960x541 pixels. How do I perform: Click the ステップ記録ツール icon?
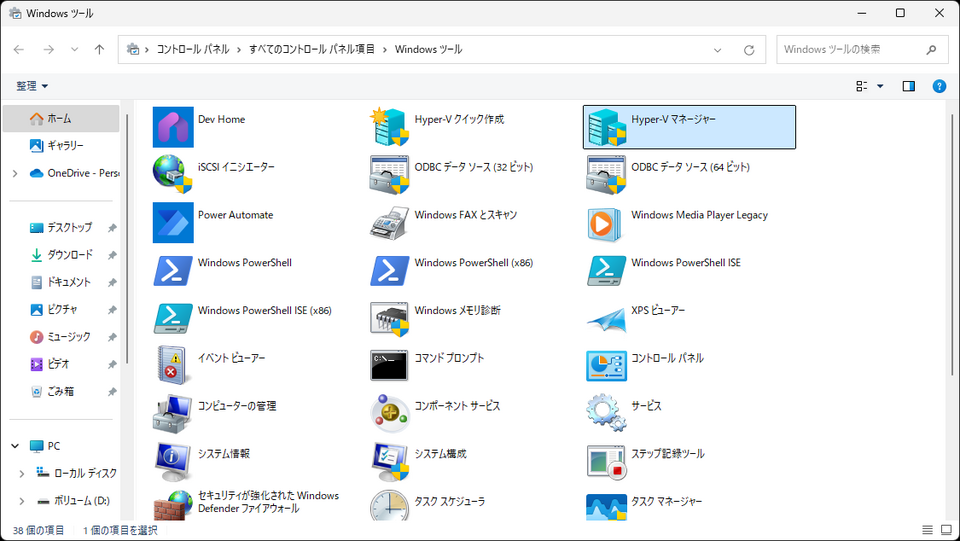click(x=606, y=461)
